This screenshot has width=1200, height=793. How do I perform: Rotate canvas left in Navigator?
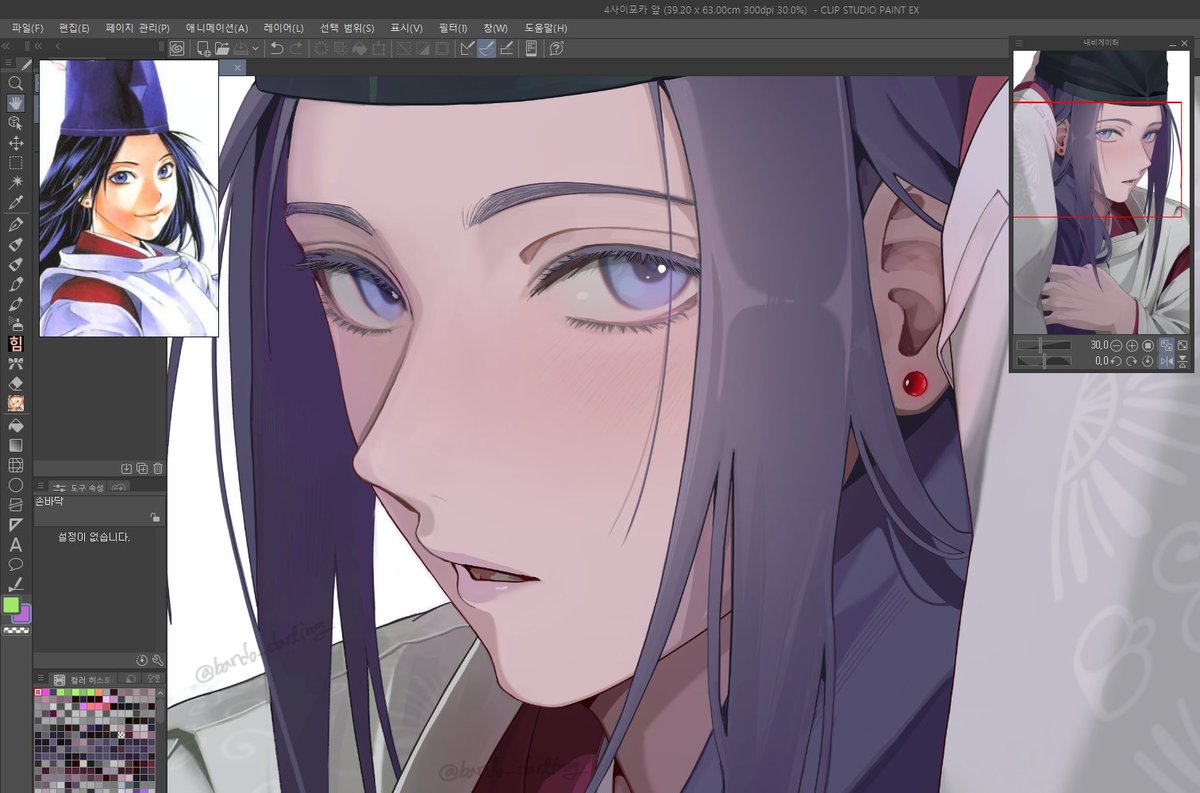[x=1116, y=361]
